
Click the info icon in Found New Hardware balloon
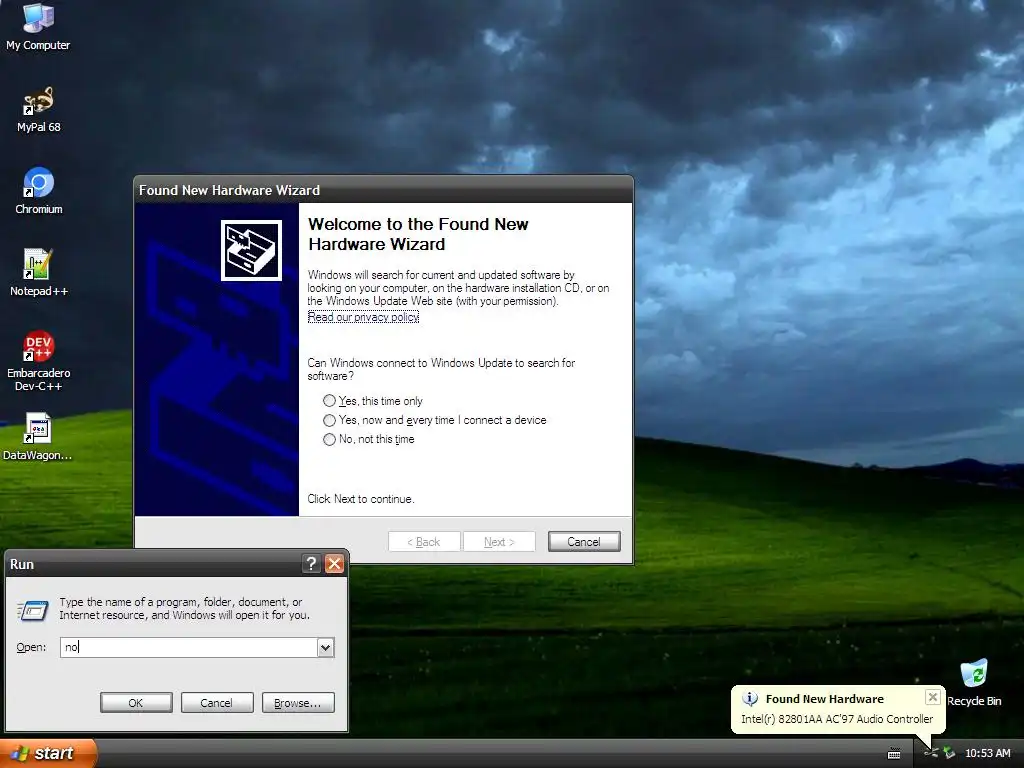pyautogui.click(x=750, y=699)
